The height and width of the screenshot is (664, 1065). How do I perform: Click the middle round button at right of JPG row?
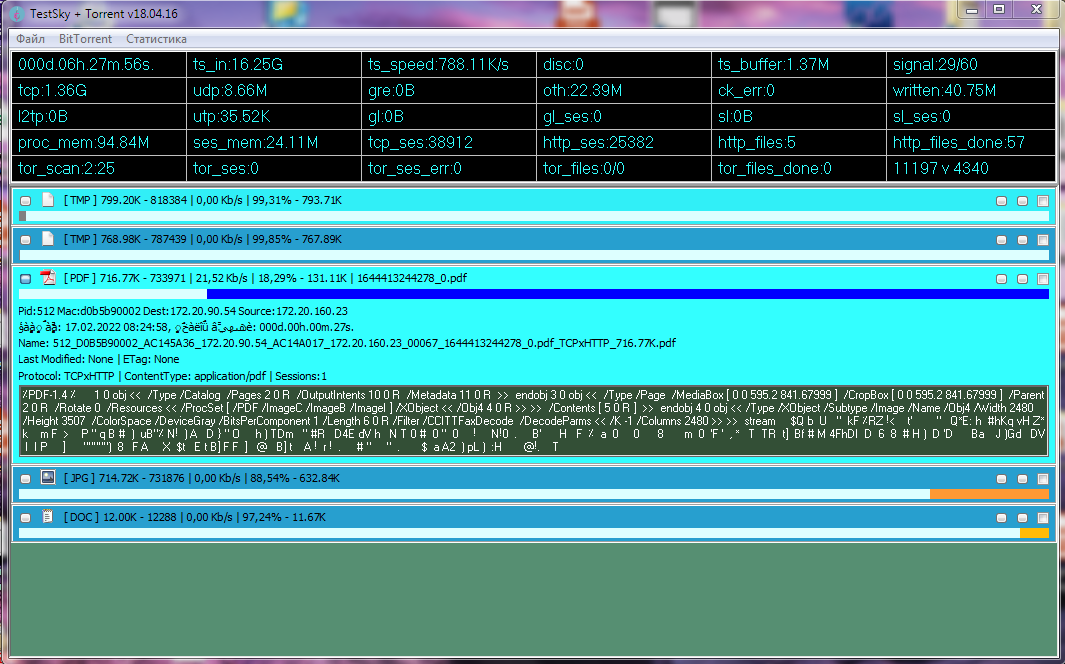click(x=1022, y=479)
